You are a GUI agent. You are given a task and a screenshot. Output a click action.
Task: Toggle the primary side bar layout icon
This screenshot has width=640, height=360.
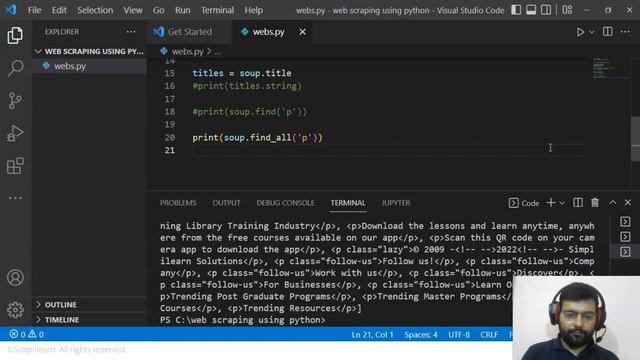click(x=516, y=10)
